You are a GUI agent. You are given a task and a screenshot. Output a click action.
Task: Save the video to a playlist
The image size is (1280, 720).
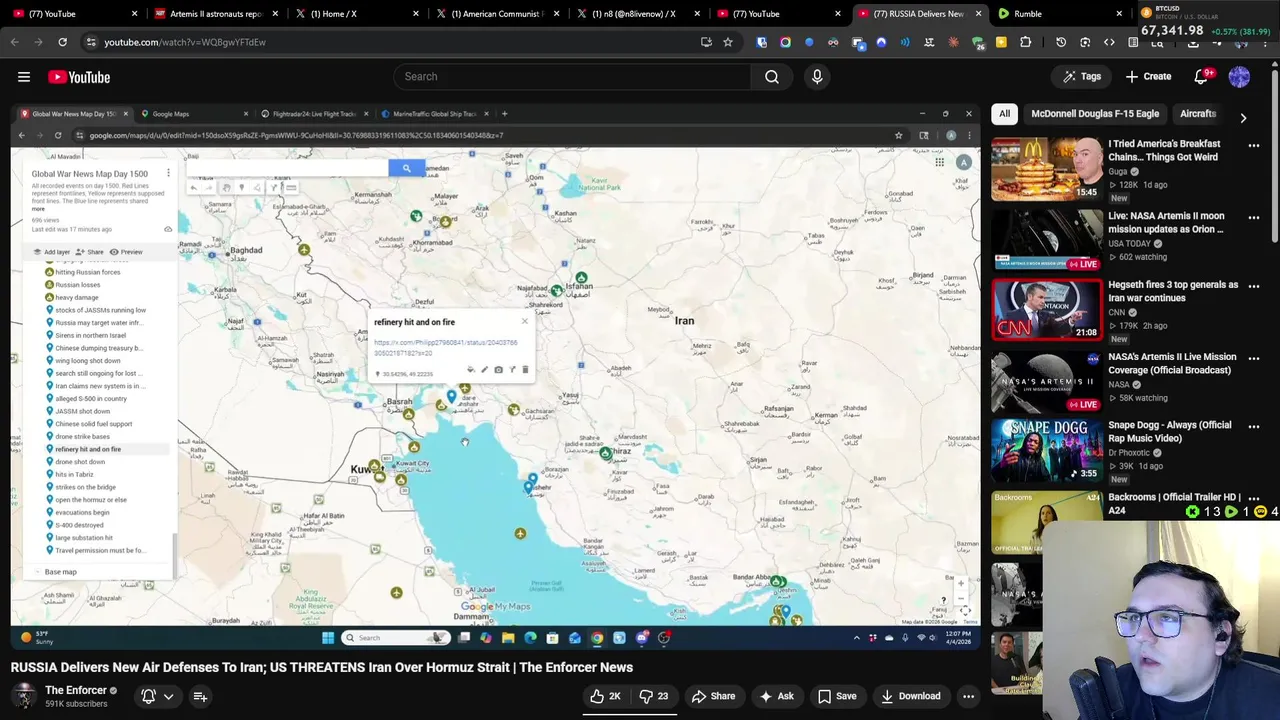click(x=837, y=696)
